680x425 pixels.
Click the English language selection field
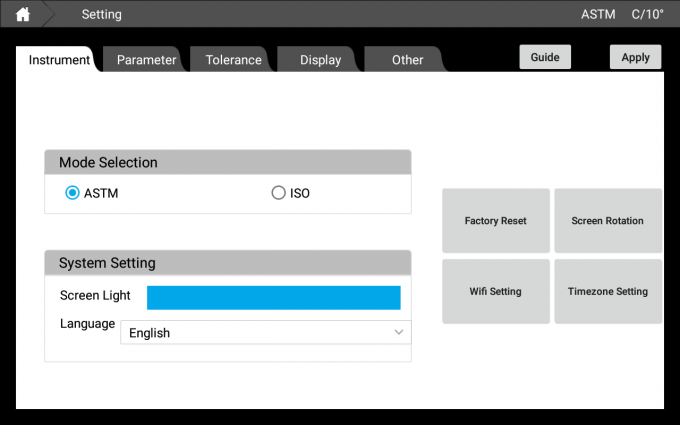click(255, 333)
